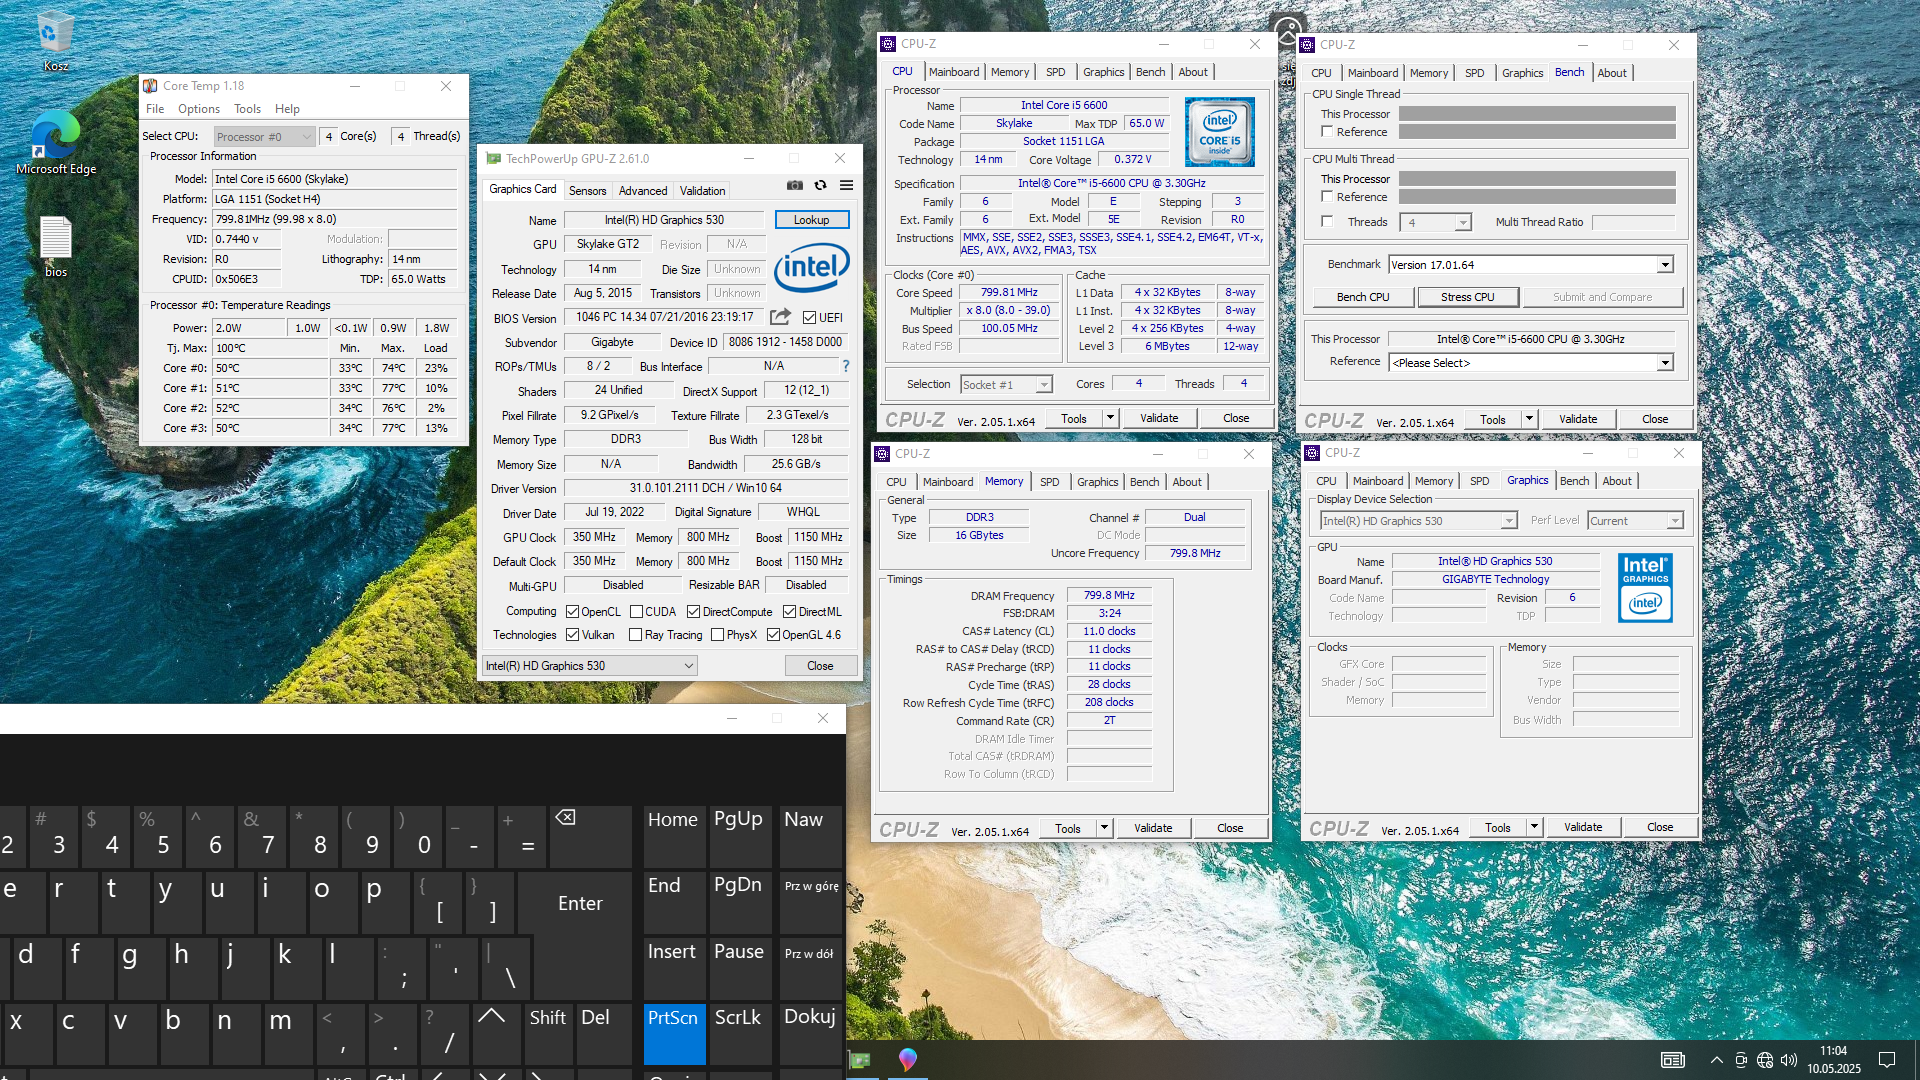Switch to the Sensors tab in GPU-Z
This screenshot has height=1080, width=1920.
(x=587, y=191)
